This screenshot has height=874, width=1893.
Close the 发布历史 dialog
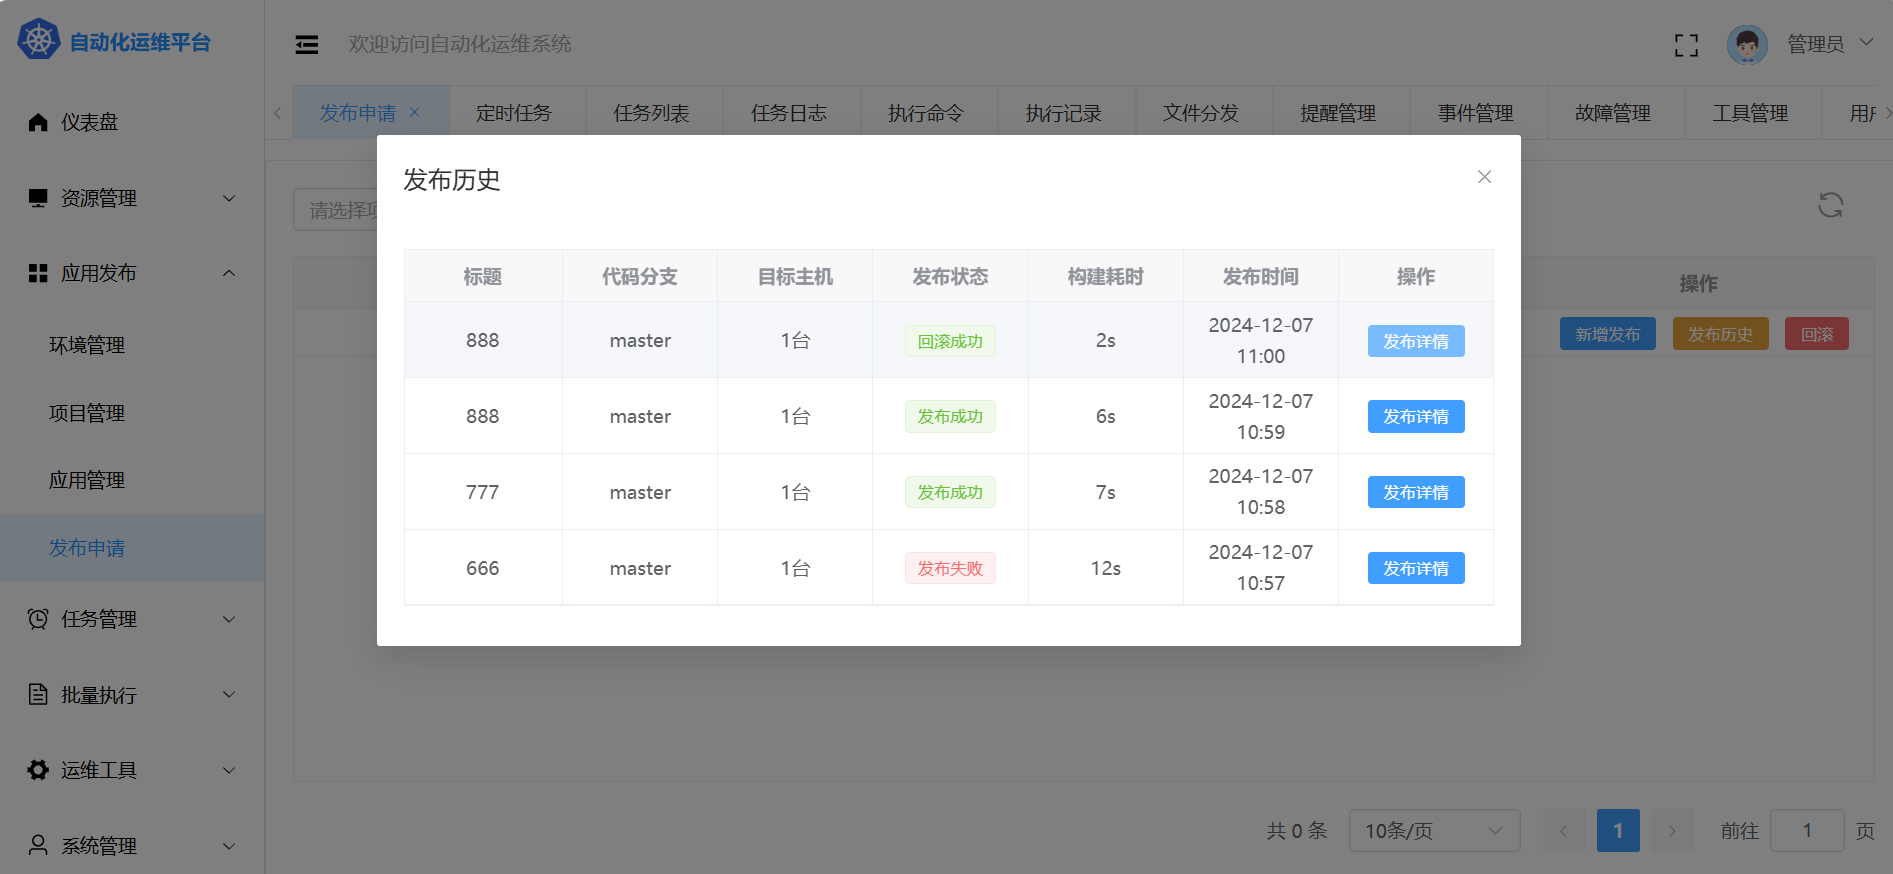1484,177
